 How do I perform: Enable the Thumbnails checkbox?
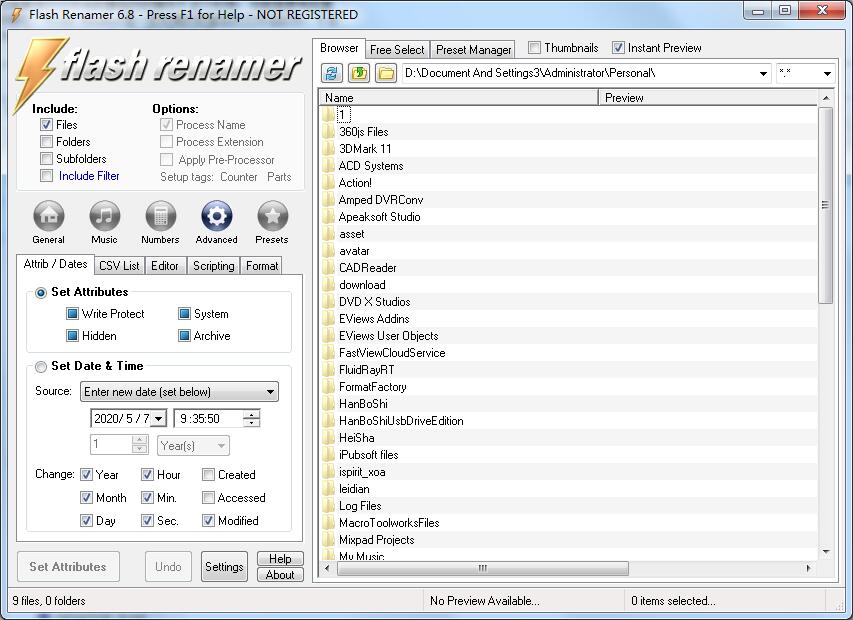tap(534, 48)
